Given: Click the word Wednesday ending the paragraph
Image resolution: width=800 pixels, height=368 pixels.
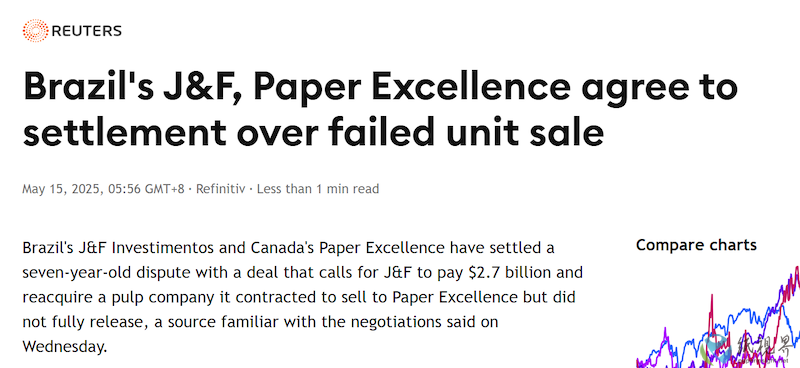Looking at the screenshot, I should (65, 347).
